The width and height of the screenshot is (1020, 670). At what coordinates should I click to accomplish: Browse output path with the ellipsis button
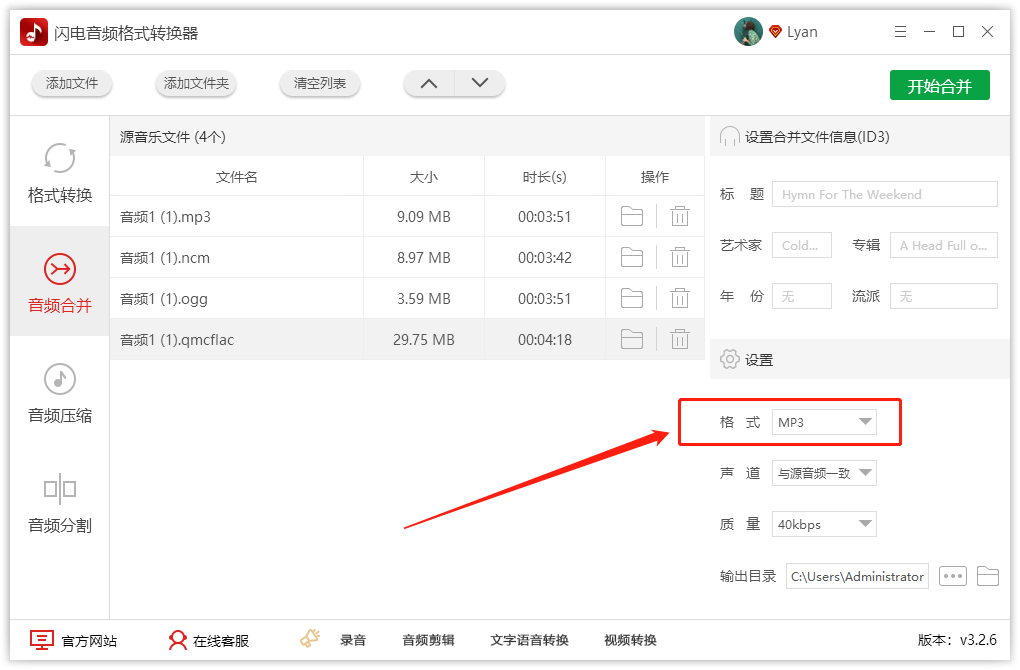pos(952,576)
